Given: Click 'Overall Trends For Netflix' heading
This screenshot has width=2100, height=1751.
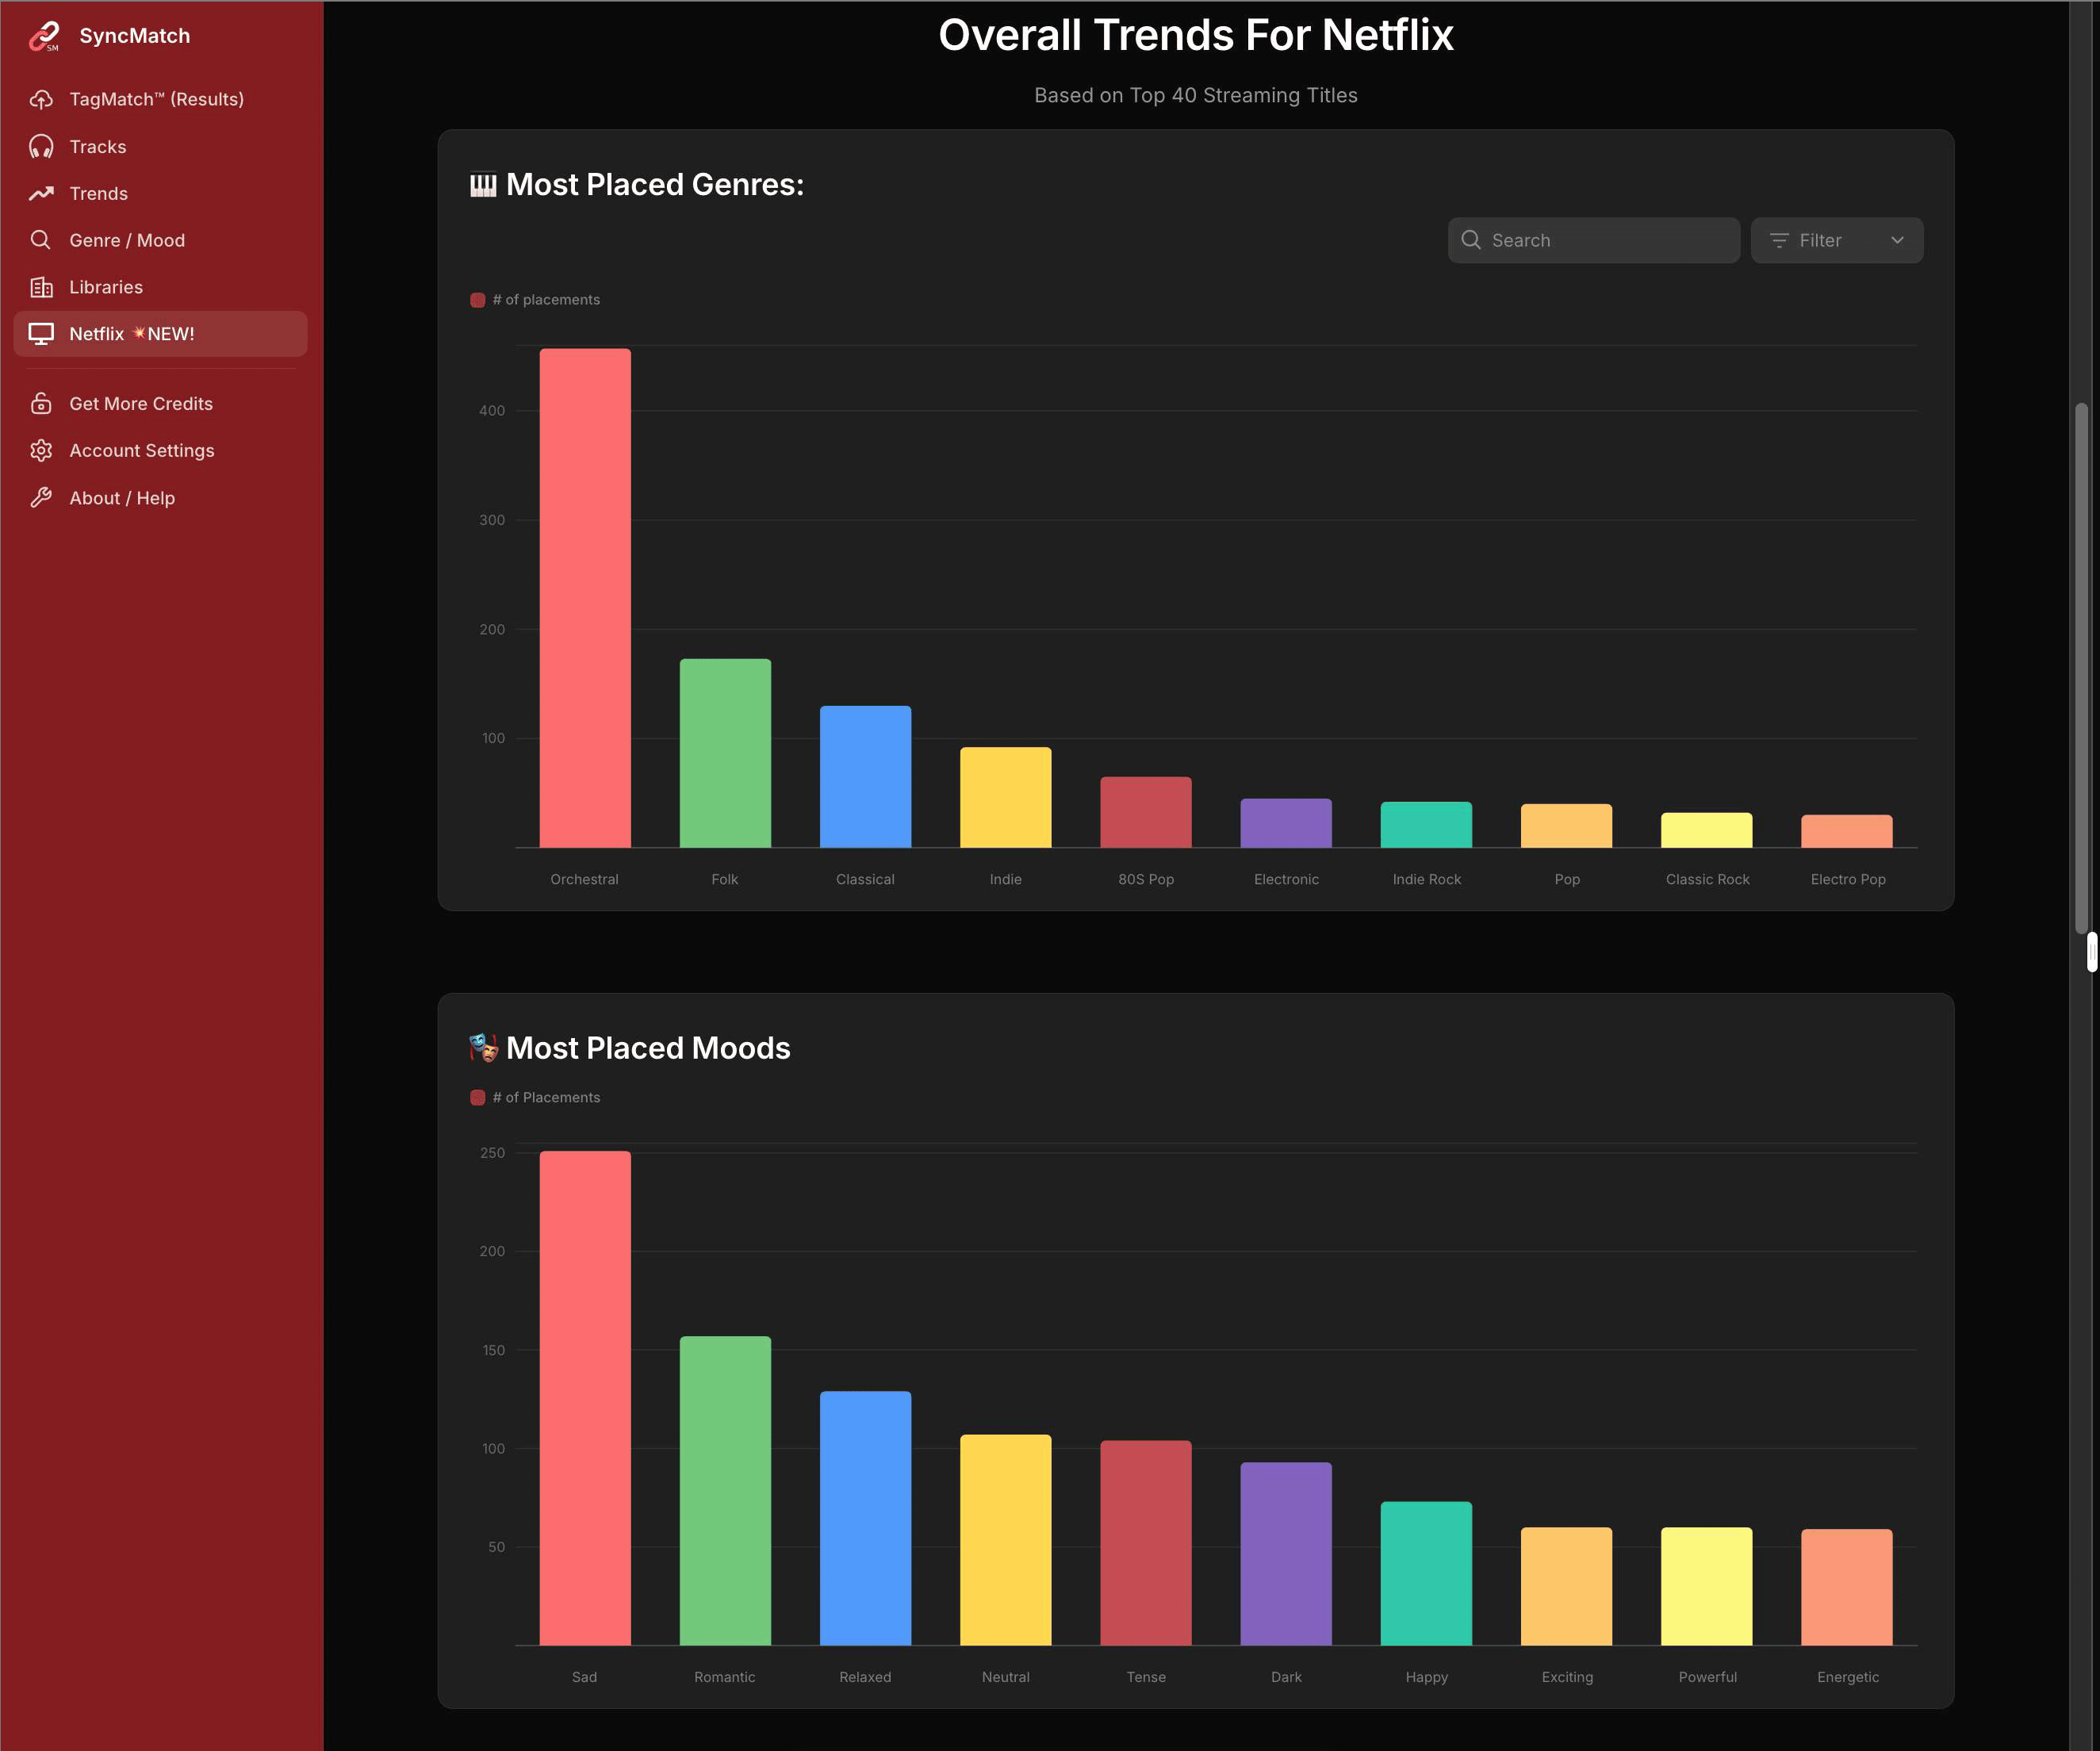Looking at the screenshot, I should (1196, 35).
